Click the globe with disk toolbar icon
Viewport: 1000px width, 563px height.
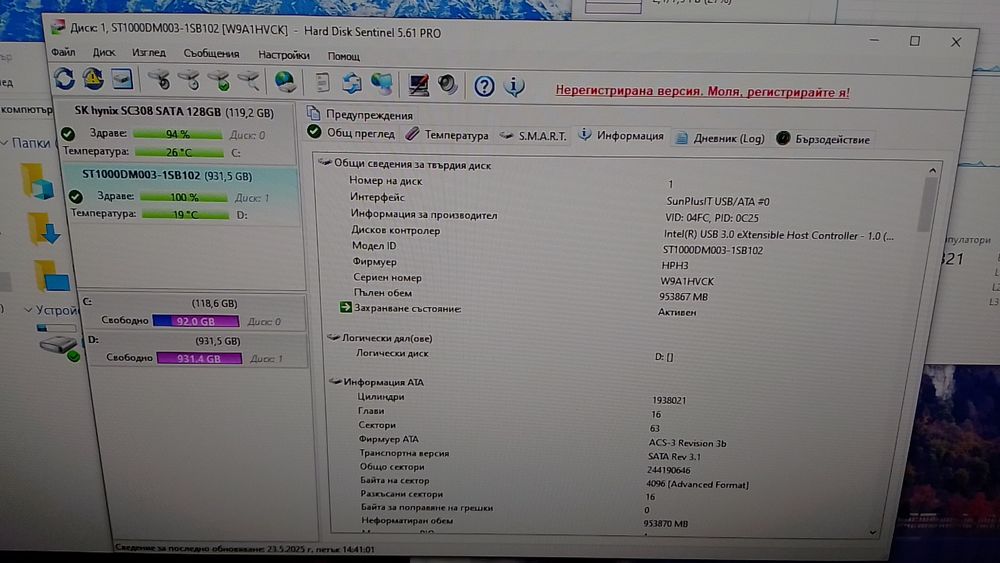[285, 82]
